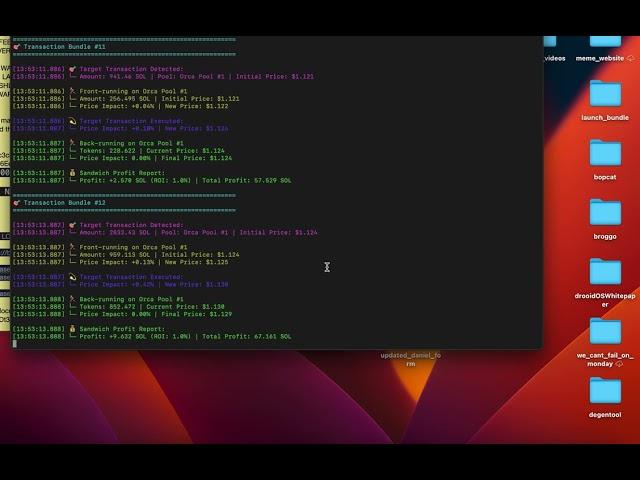The image size is (640, 480).
Task: Click the Price Impact +0.18% line
Action: tap(120, 129)
